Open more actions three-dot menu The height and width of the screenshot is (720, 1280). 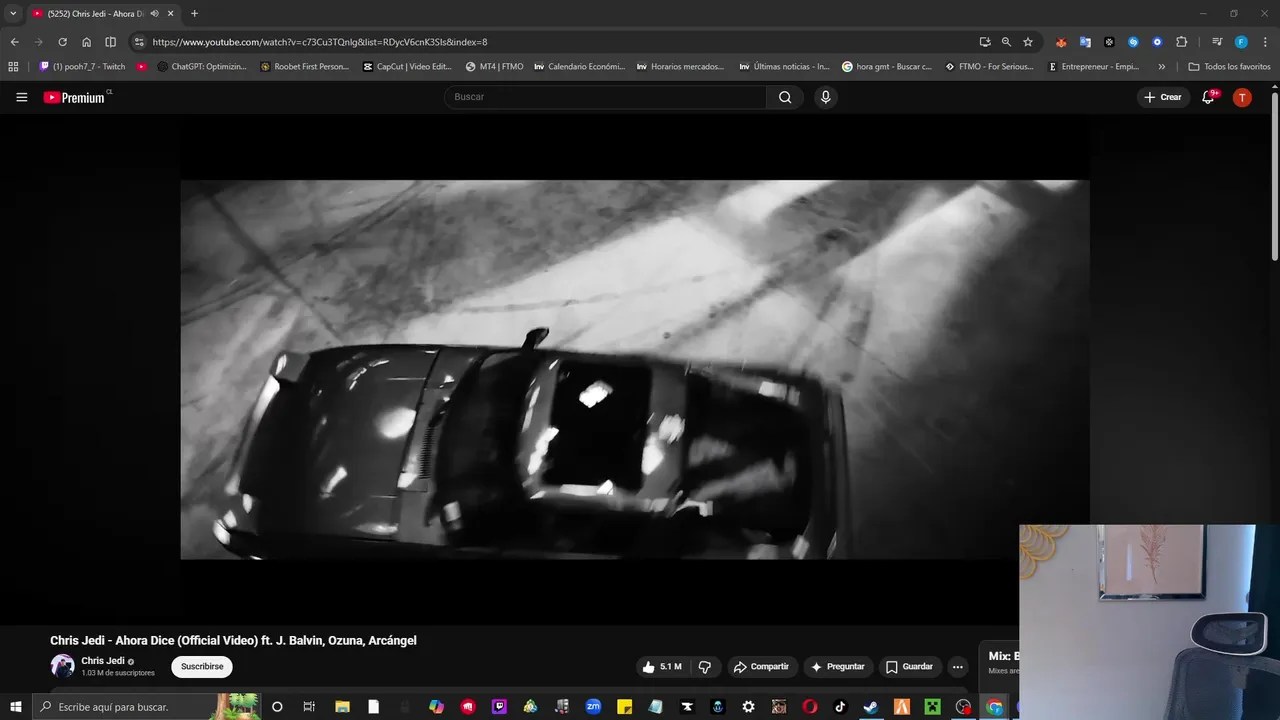click(957, 667)
